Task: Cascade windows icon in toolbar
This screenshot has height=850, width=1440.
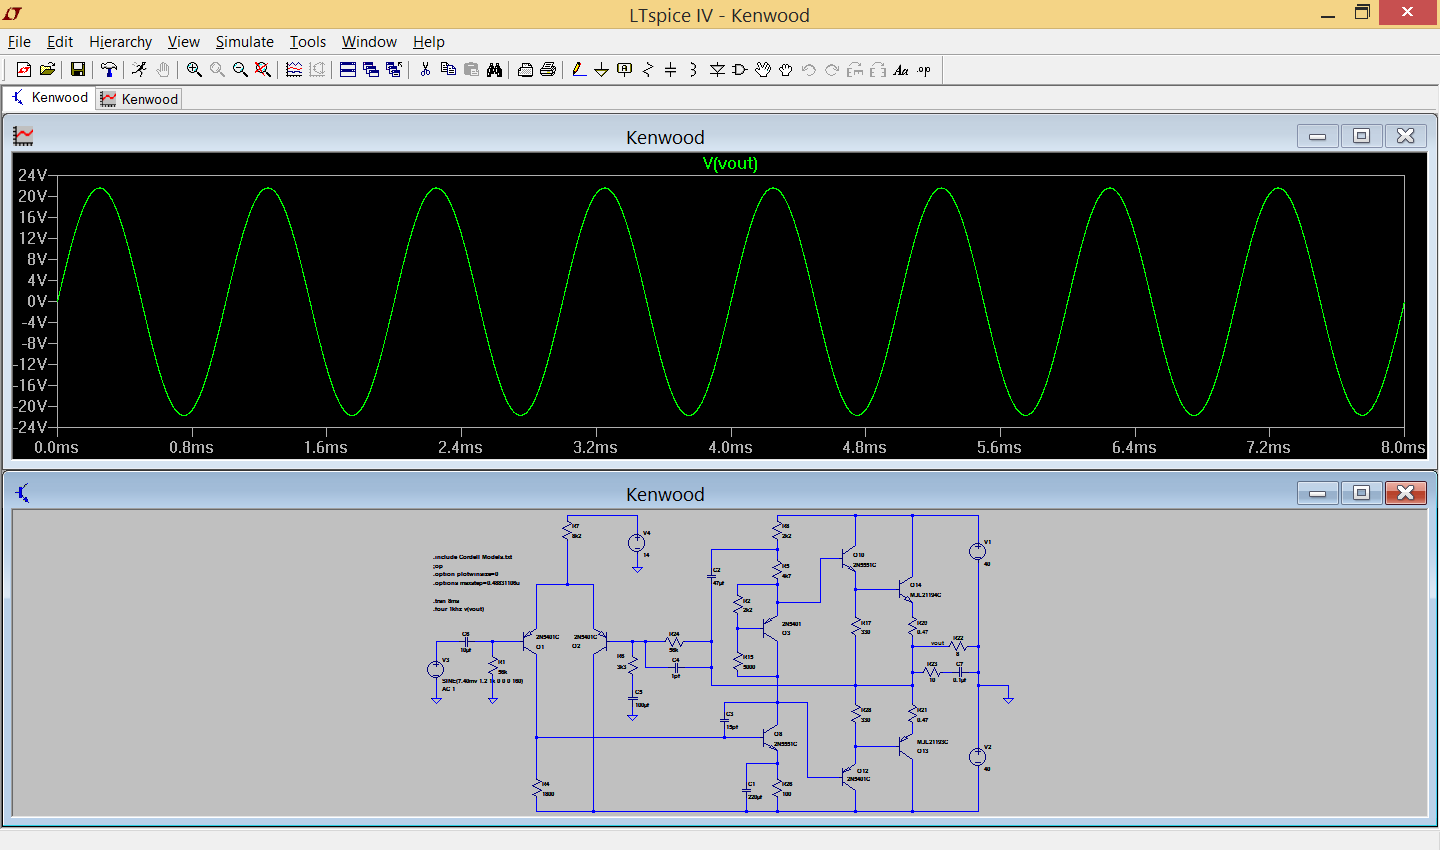Action: [371, 70]
